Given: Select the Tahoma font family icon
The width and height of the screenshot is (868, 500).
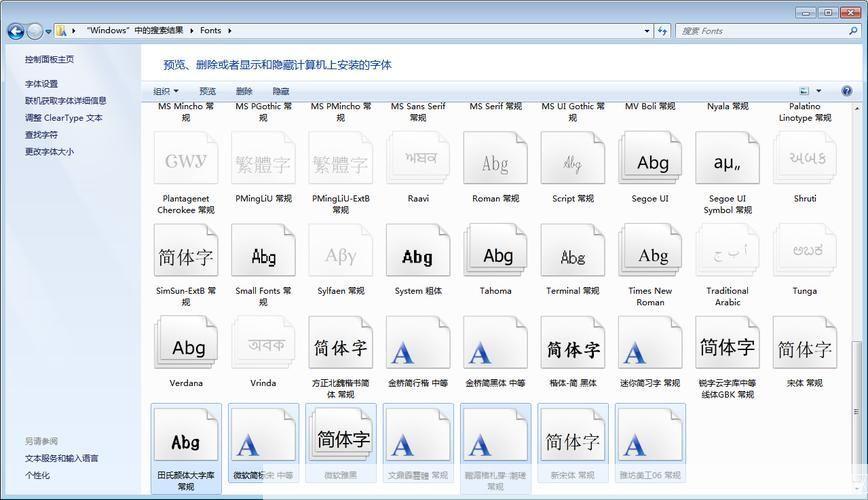Looking at the screenshot, I should [495, 250].
